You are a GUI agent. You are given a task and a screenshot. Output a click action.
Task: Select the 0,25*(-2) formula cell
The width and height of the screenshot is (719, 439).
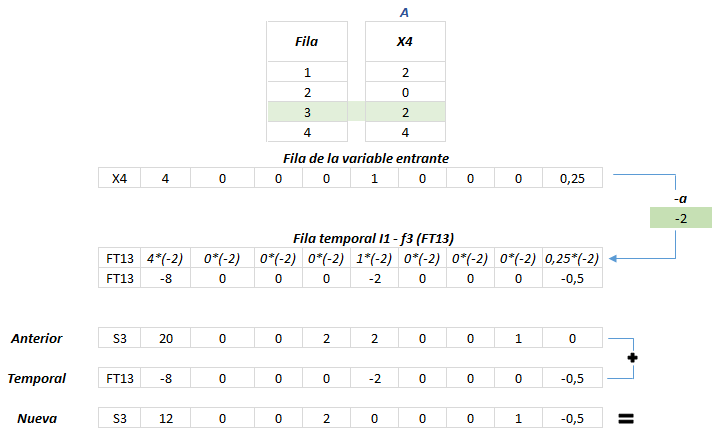[x=572, y=259]
